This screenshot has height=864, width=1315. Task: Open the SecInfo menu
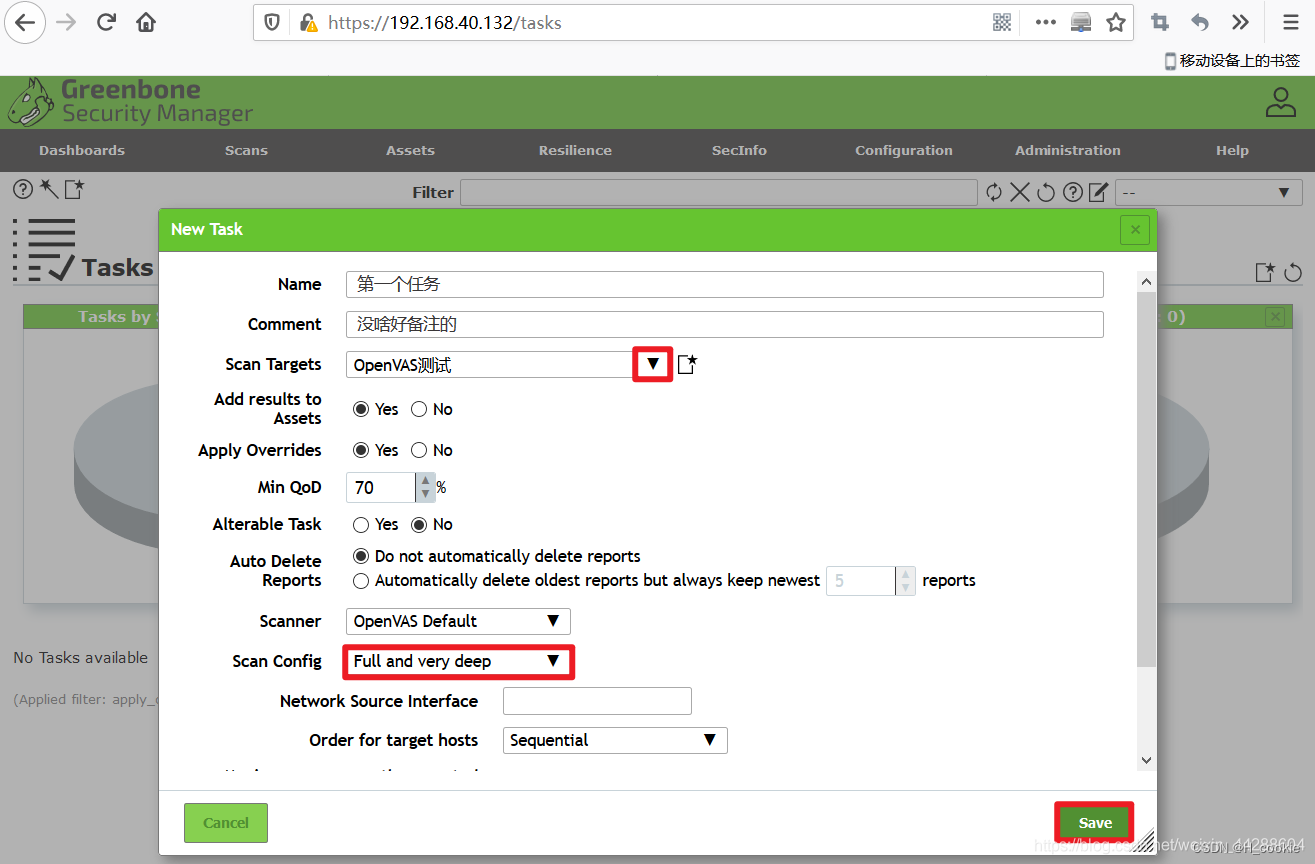point(739,150)
